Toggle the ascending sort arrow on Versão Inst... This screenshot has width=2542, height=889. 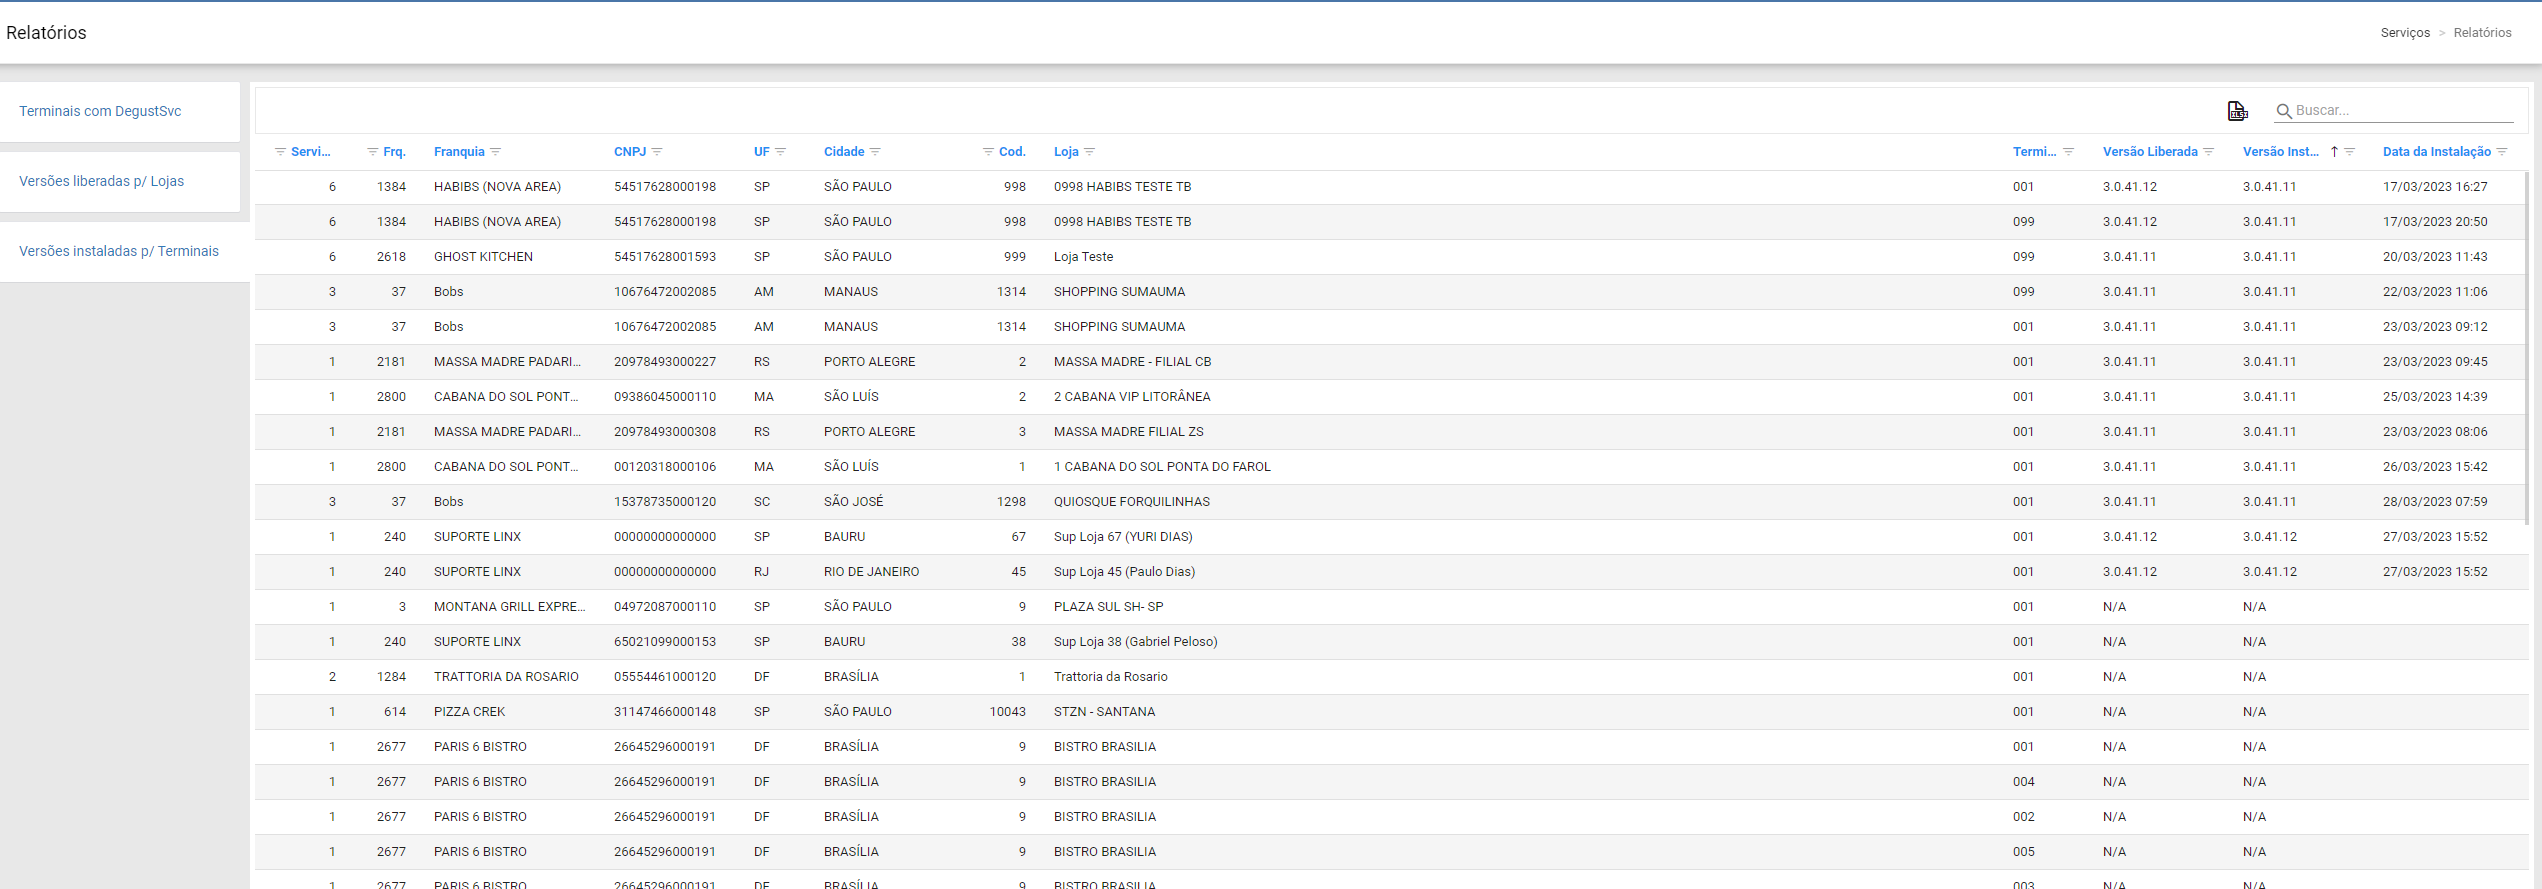[2334, 152]
